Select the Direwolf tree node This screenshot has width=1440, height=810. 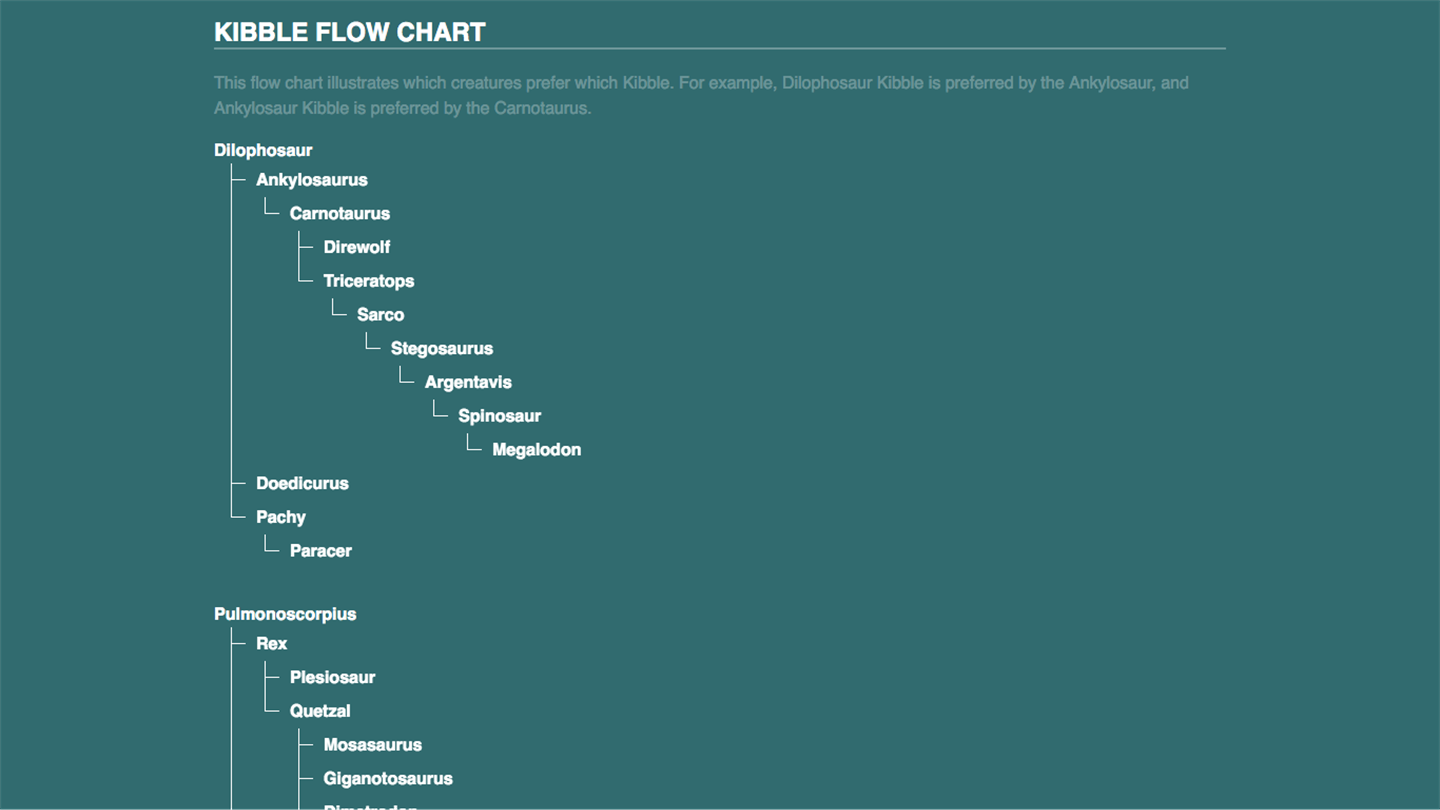pos(356,247)
